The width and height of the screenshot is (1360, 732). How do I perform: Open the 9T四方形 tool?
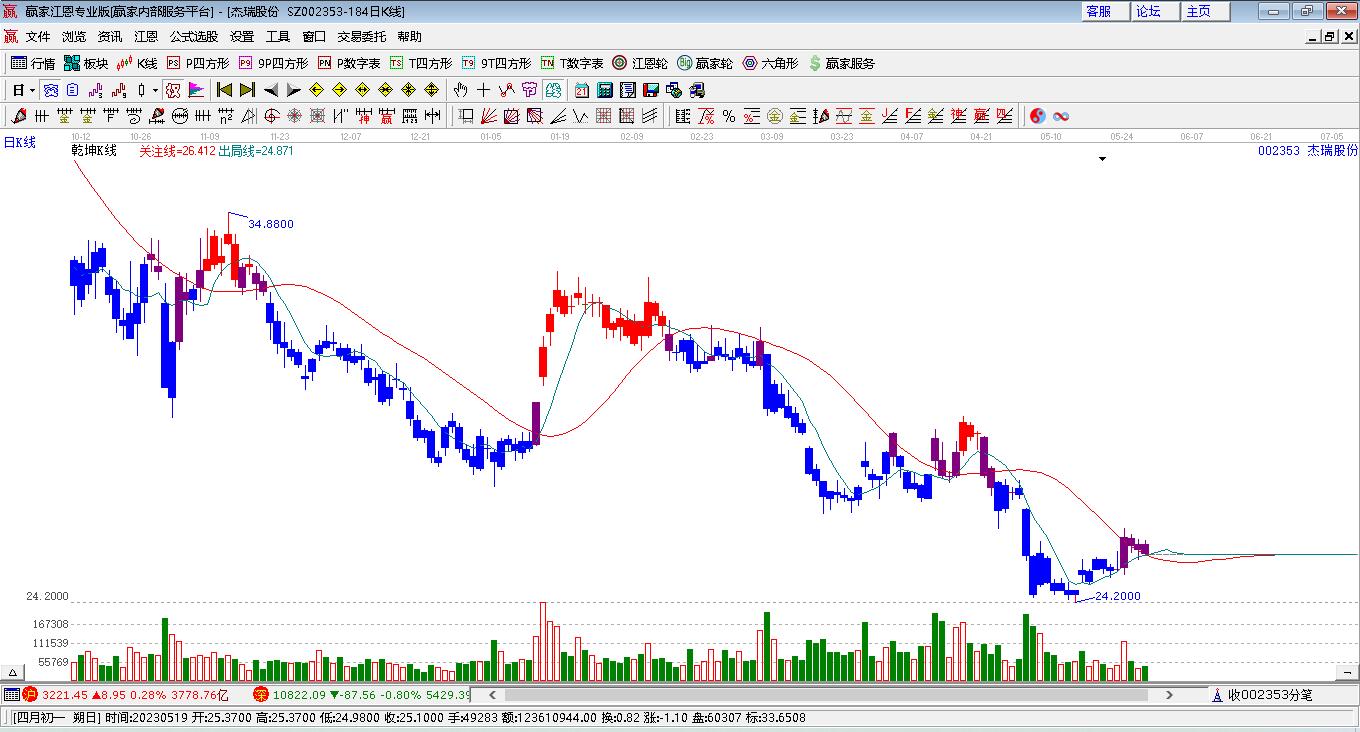point(496,63)
